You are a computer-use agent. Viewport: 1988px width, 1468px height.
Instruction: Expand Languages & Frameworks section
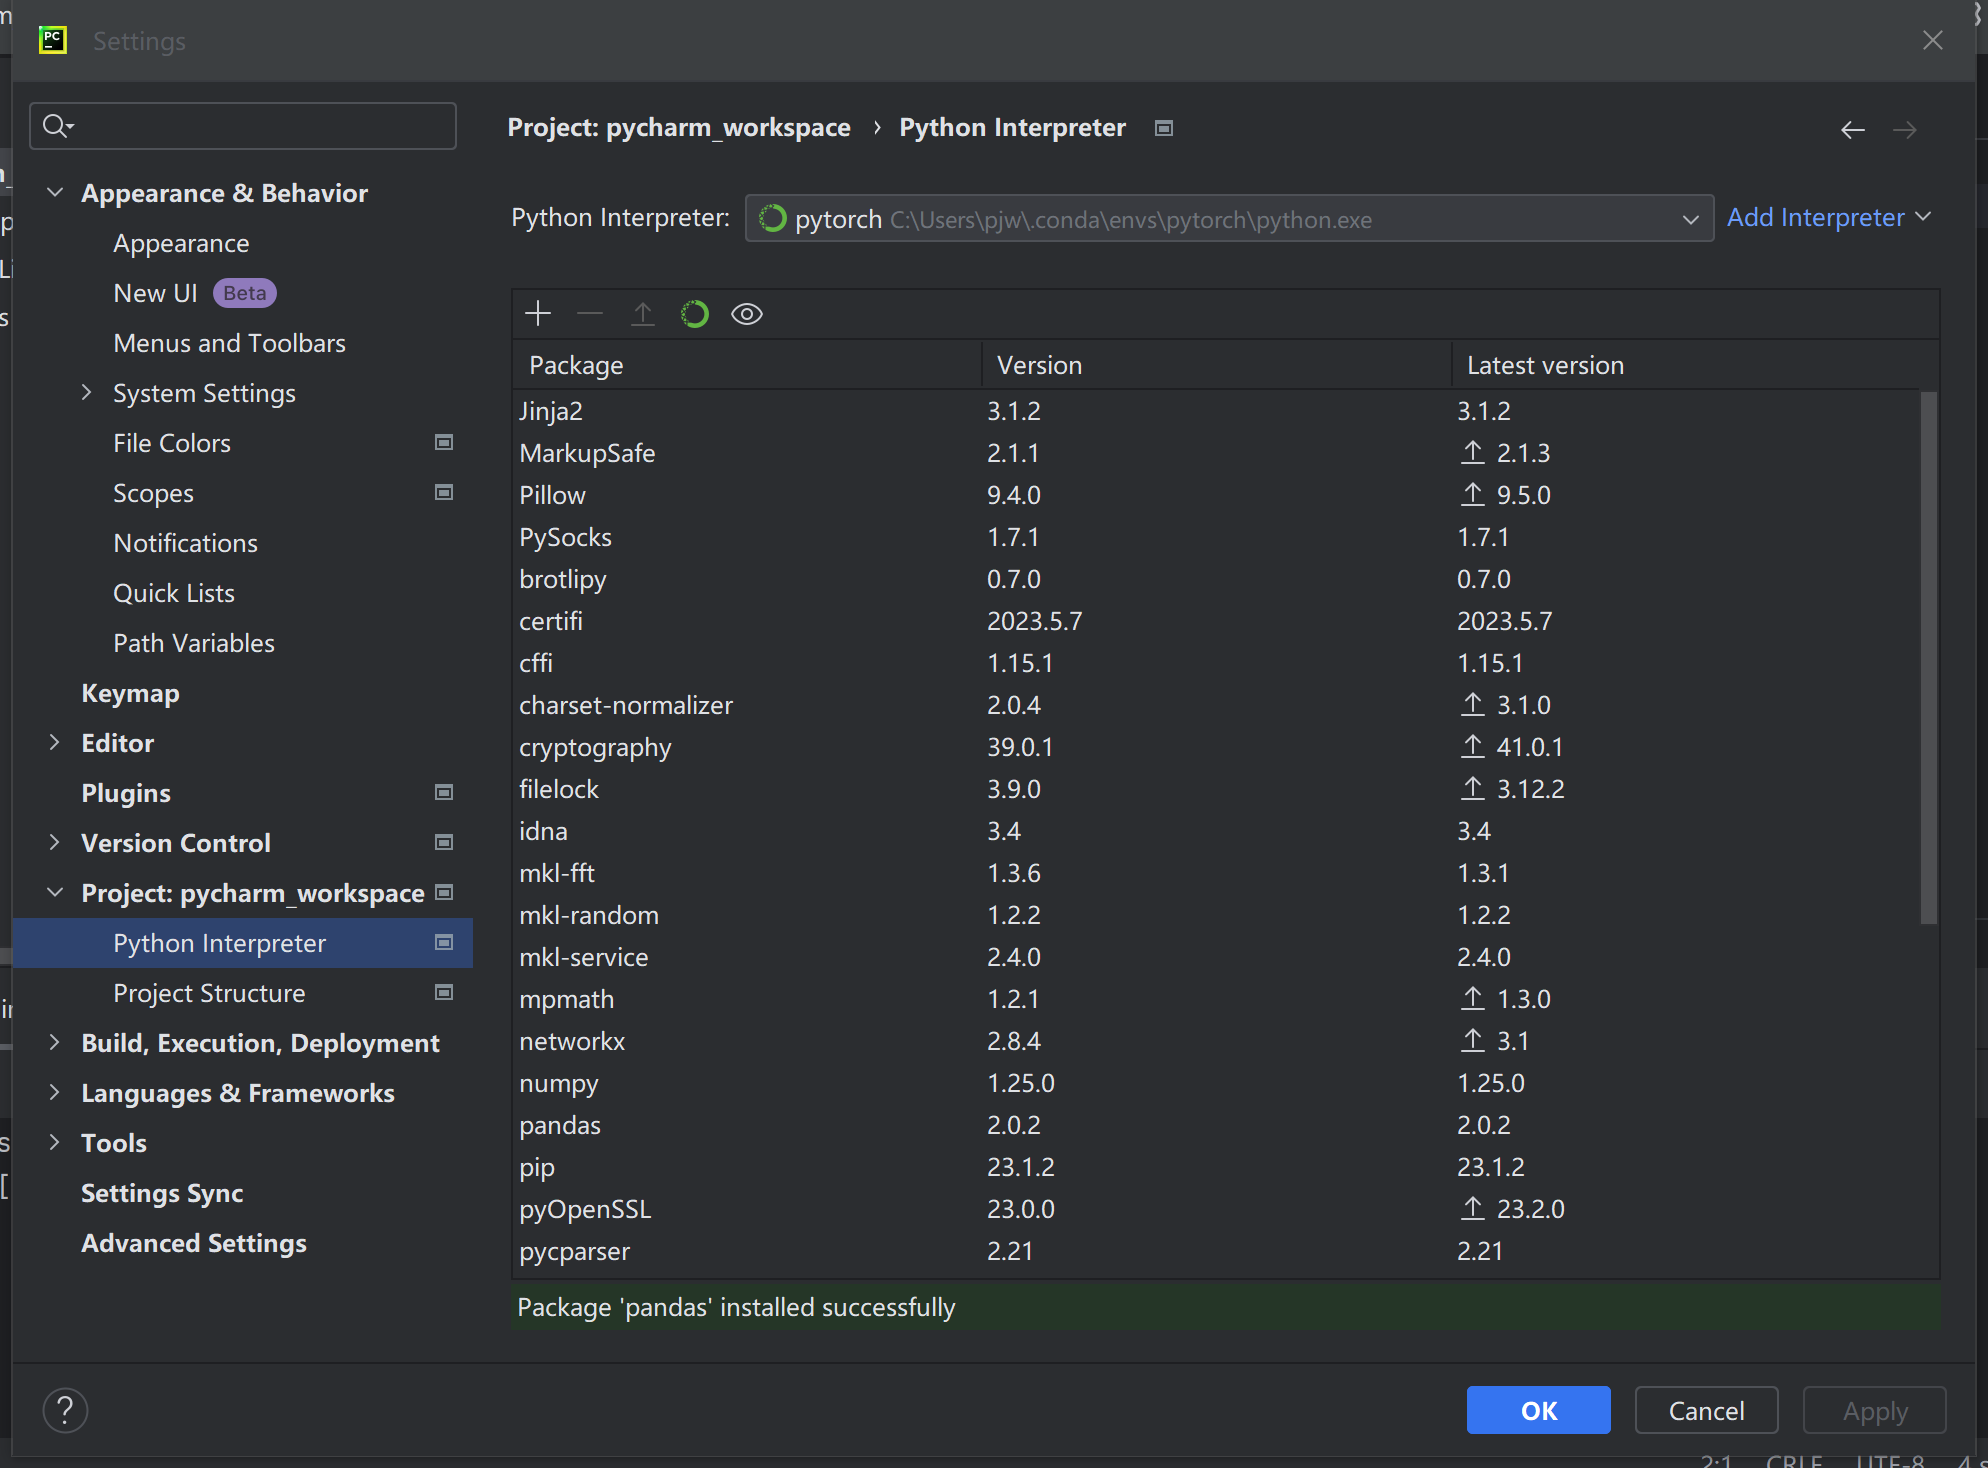pos(55,1092)
